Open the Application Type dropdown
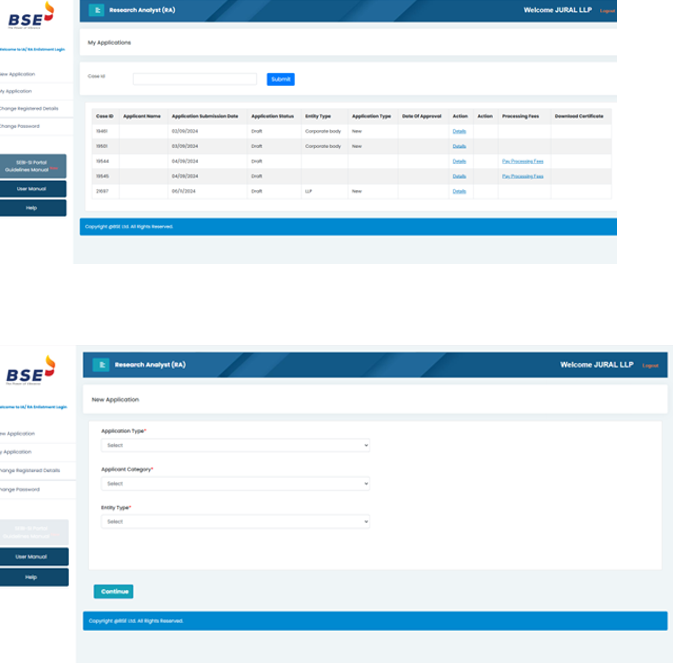 235,445
